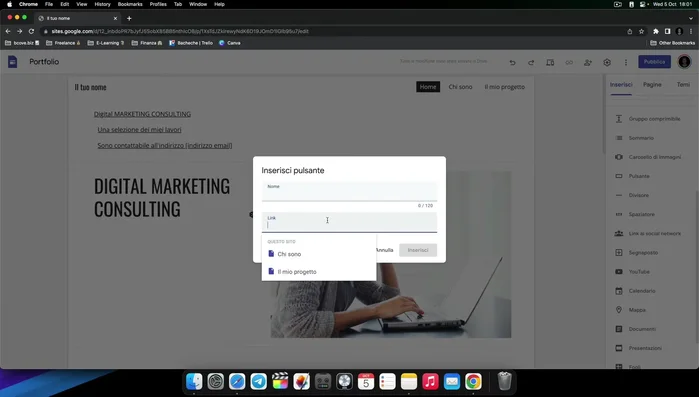Select Chi sono from link suggestions
The height and width of the screenshot is (397, 699).
[x=319, y=254]
